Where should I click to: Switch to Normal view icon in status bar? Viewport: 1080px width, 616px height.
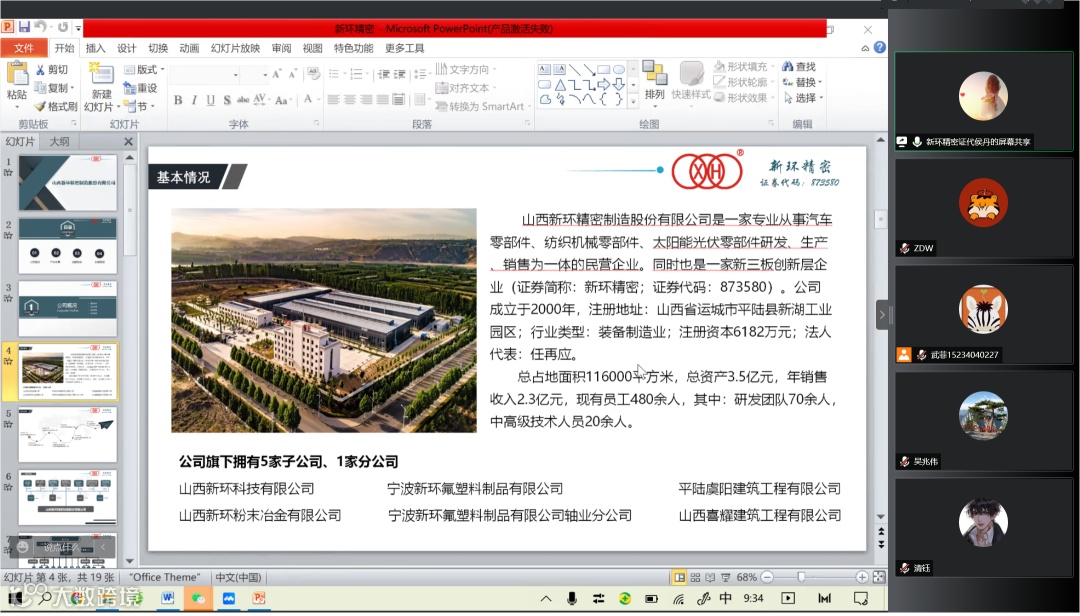click(x=679, y=577)
